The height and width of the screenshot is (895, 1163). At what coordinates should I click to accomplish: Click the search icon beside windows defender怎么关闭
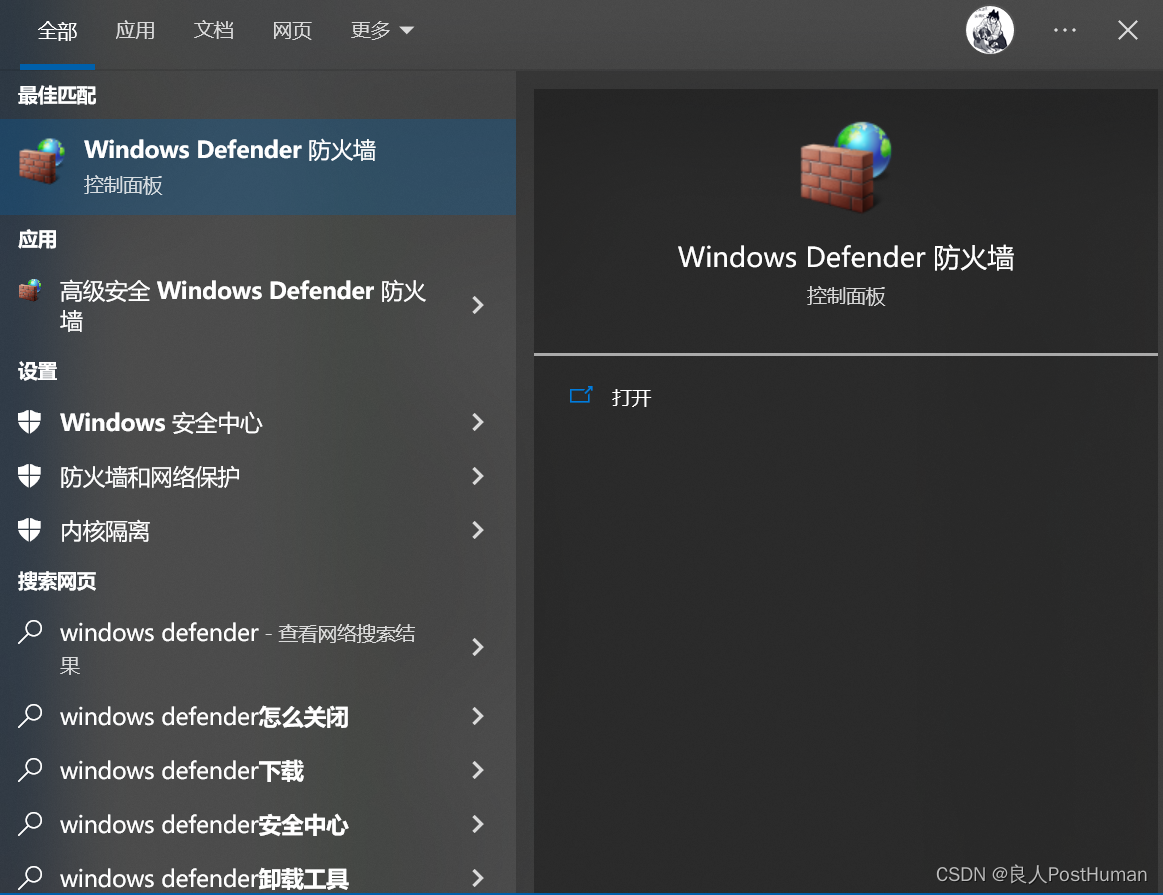coord(28,716)
